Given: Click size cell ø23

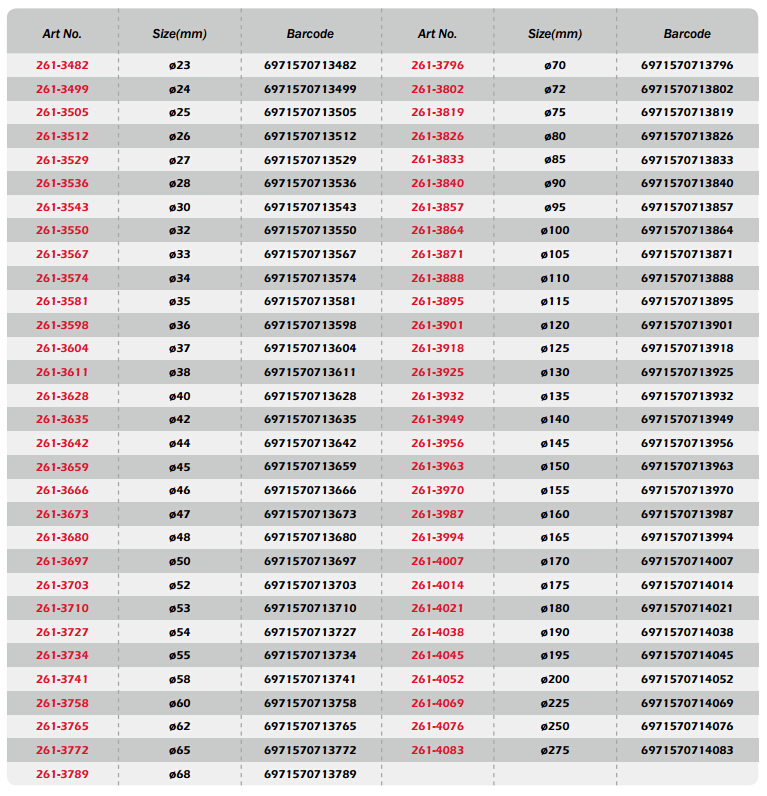Looking at the screenshot, I should coord(180,65).
